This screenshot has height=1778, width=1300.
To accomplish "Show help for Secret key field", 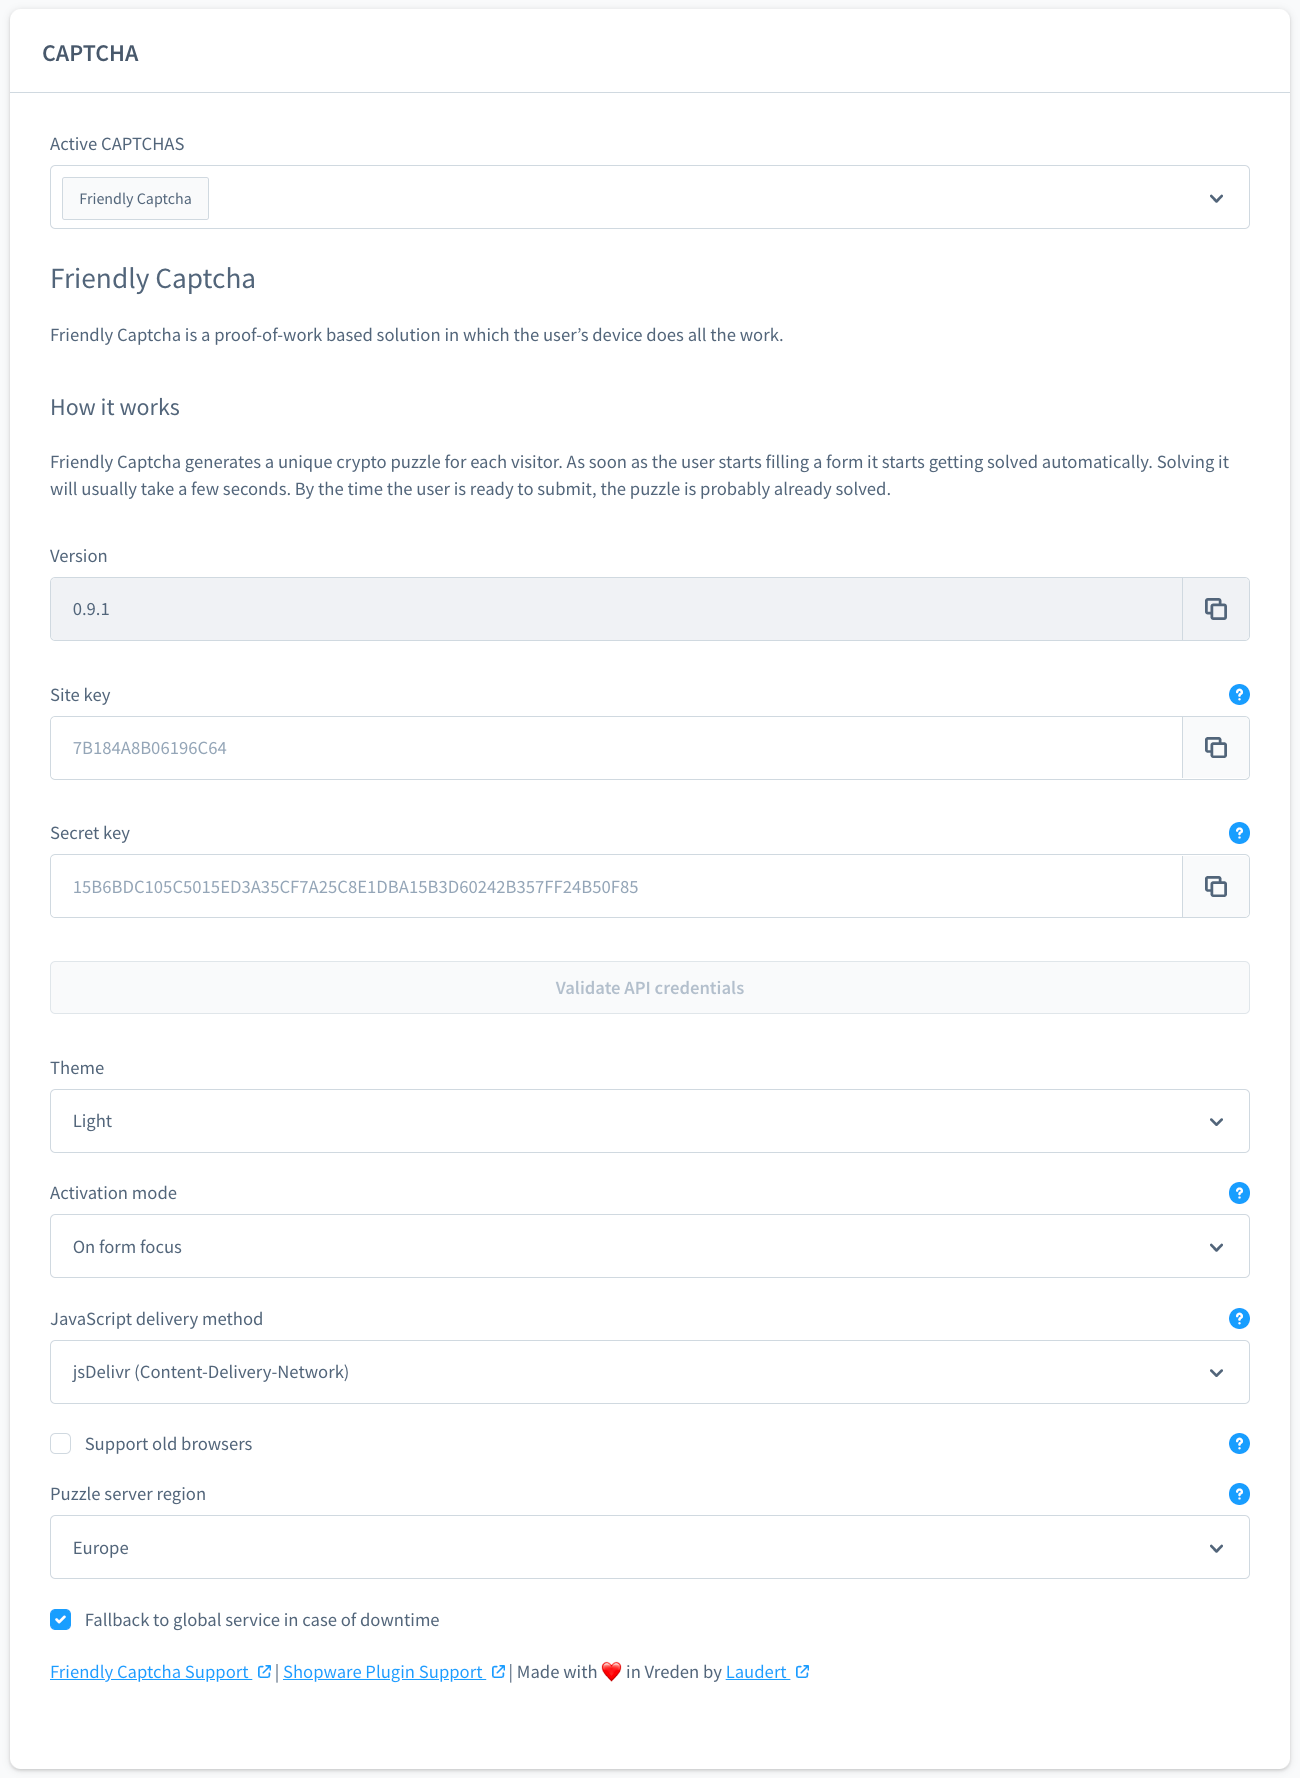I will (1239, 833).
